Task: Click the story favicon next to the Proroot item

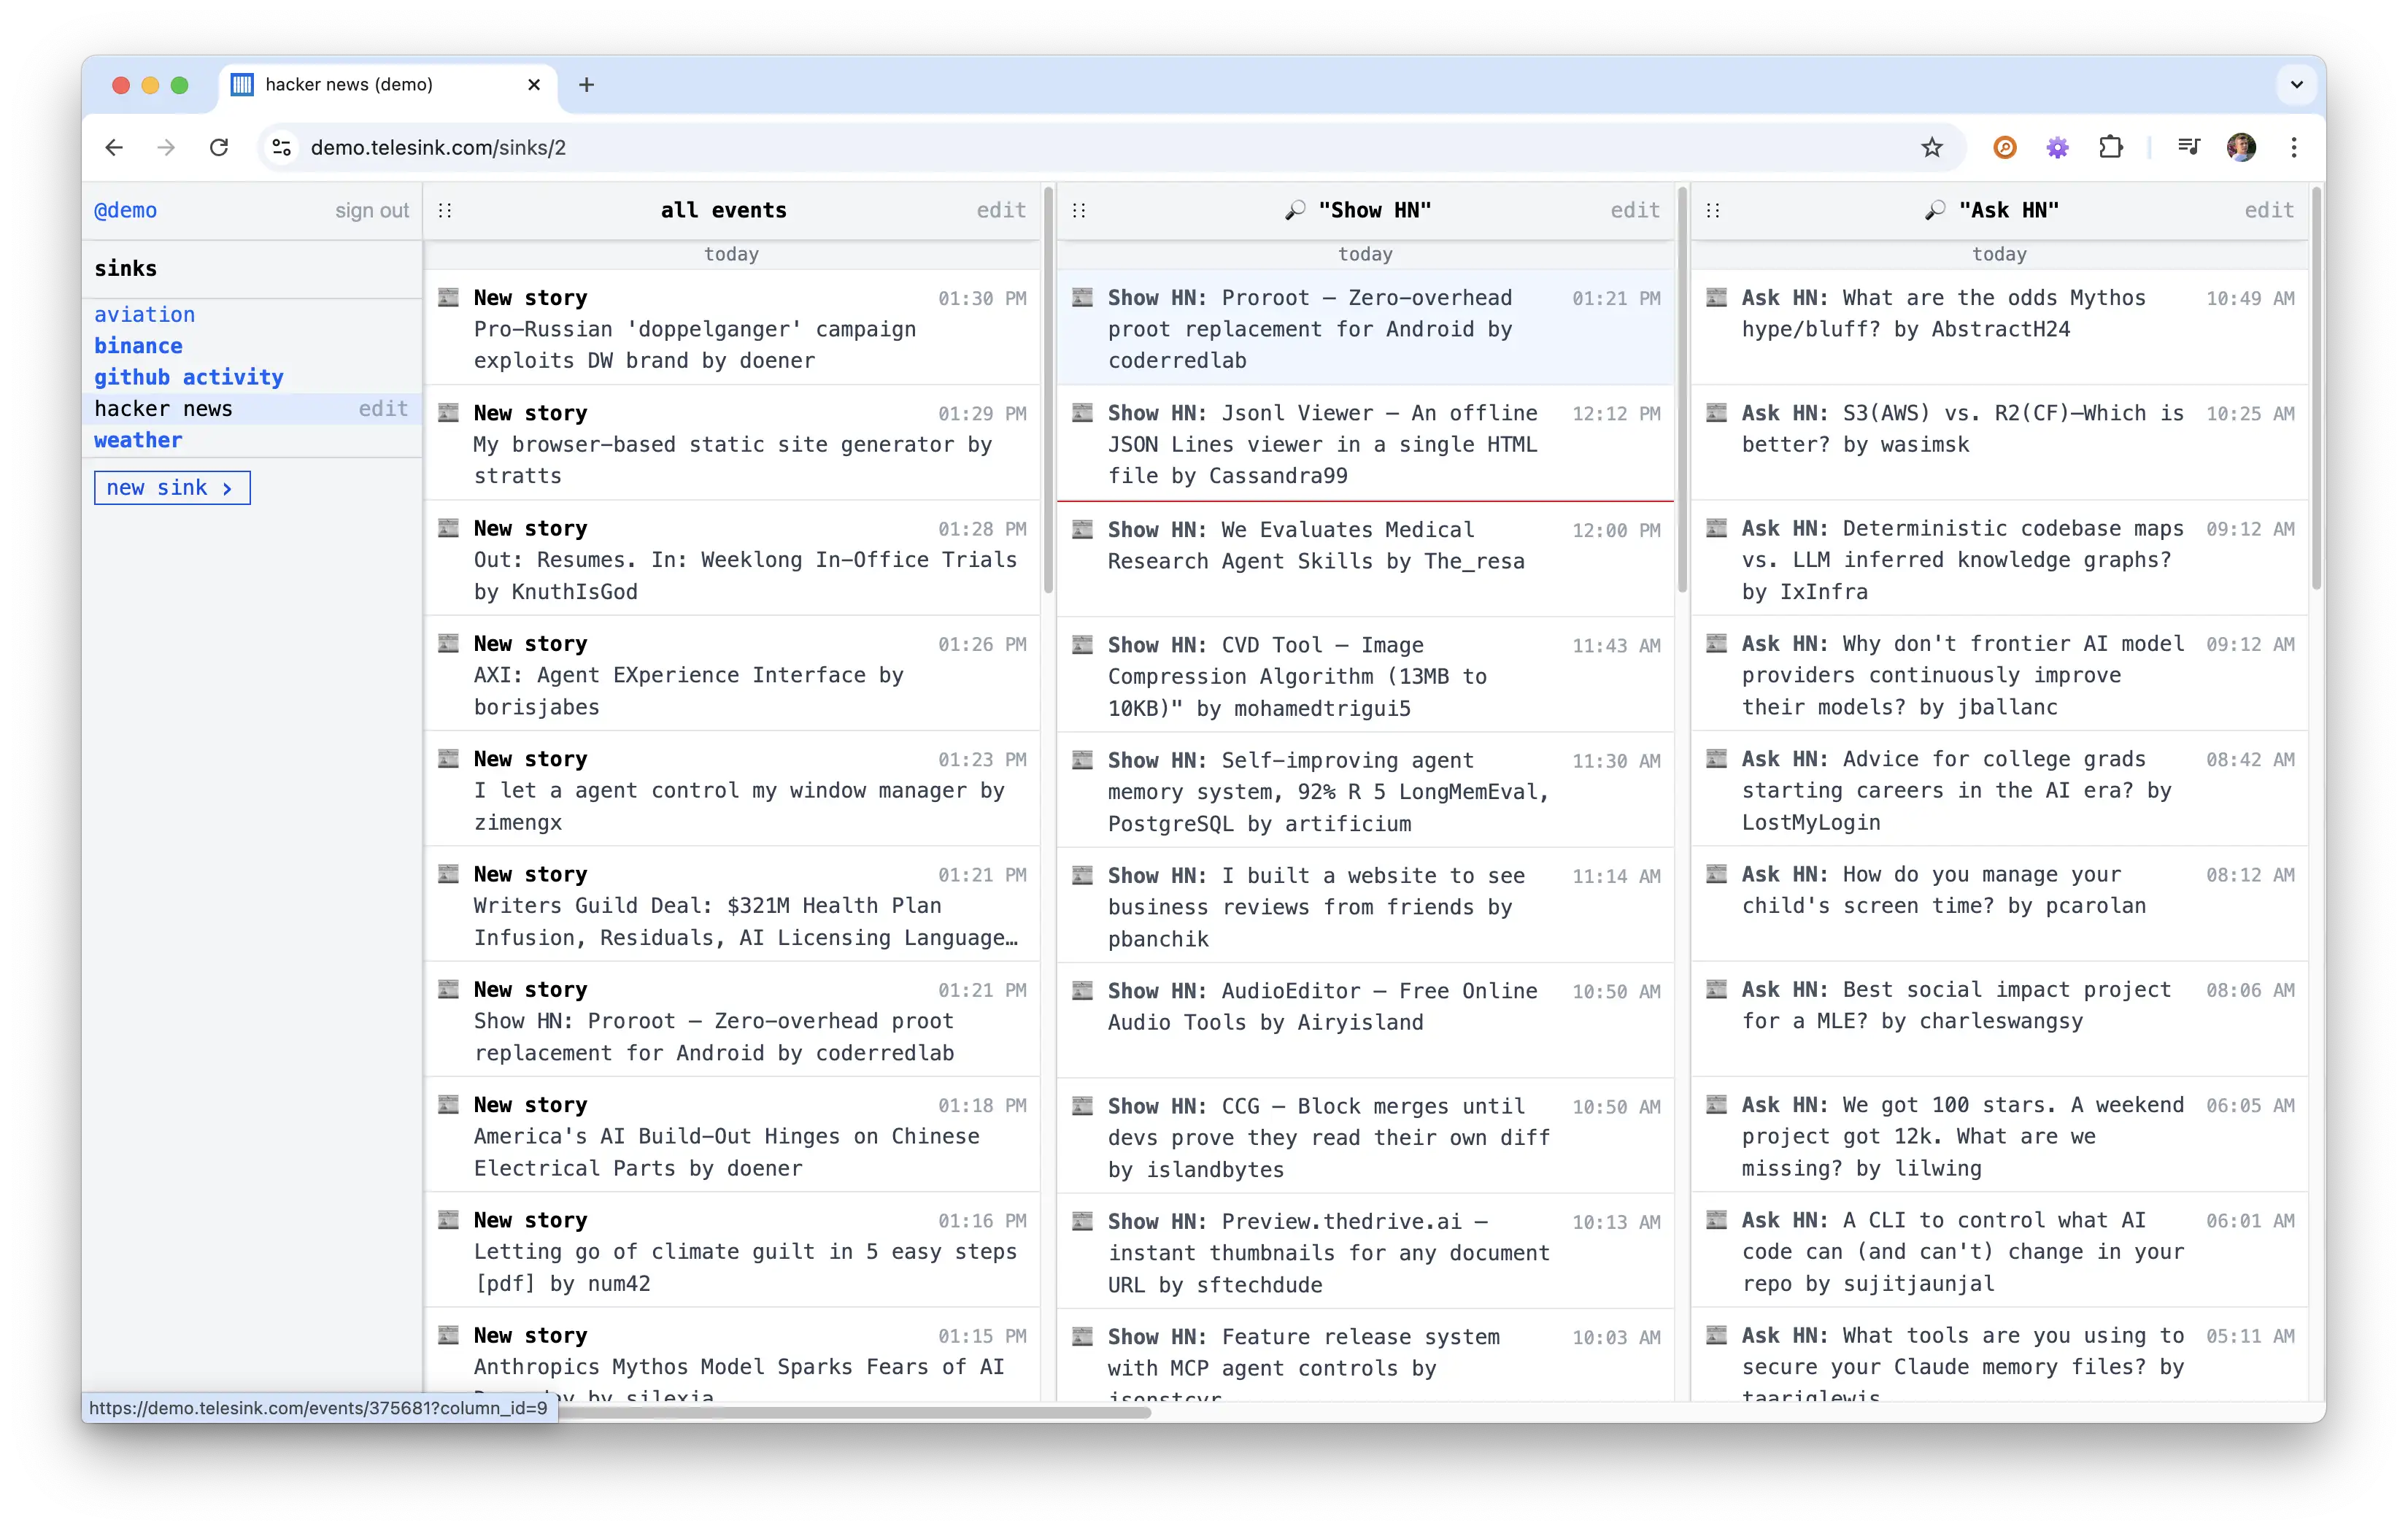Action: click(x=1083, y=297)
